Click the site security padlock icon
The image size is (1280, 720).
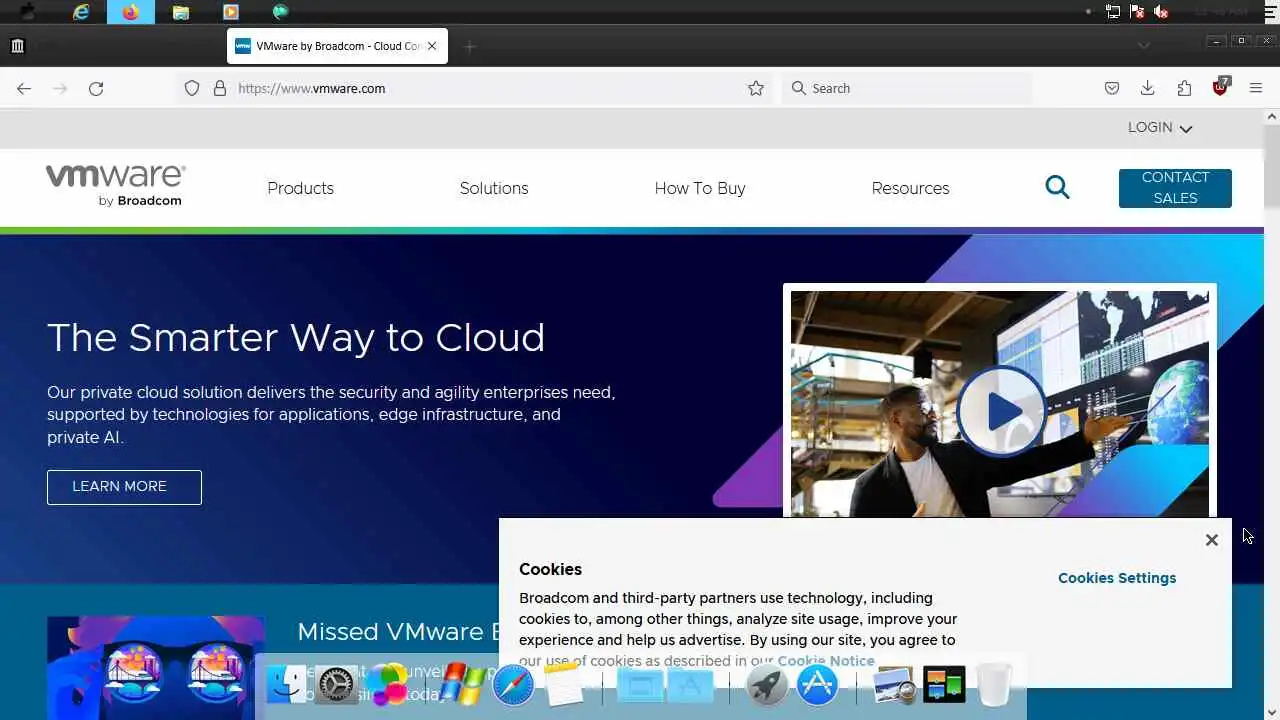coord(220,88)
